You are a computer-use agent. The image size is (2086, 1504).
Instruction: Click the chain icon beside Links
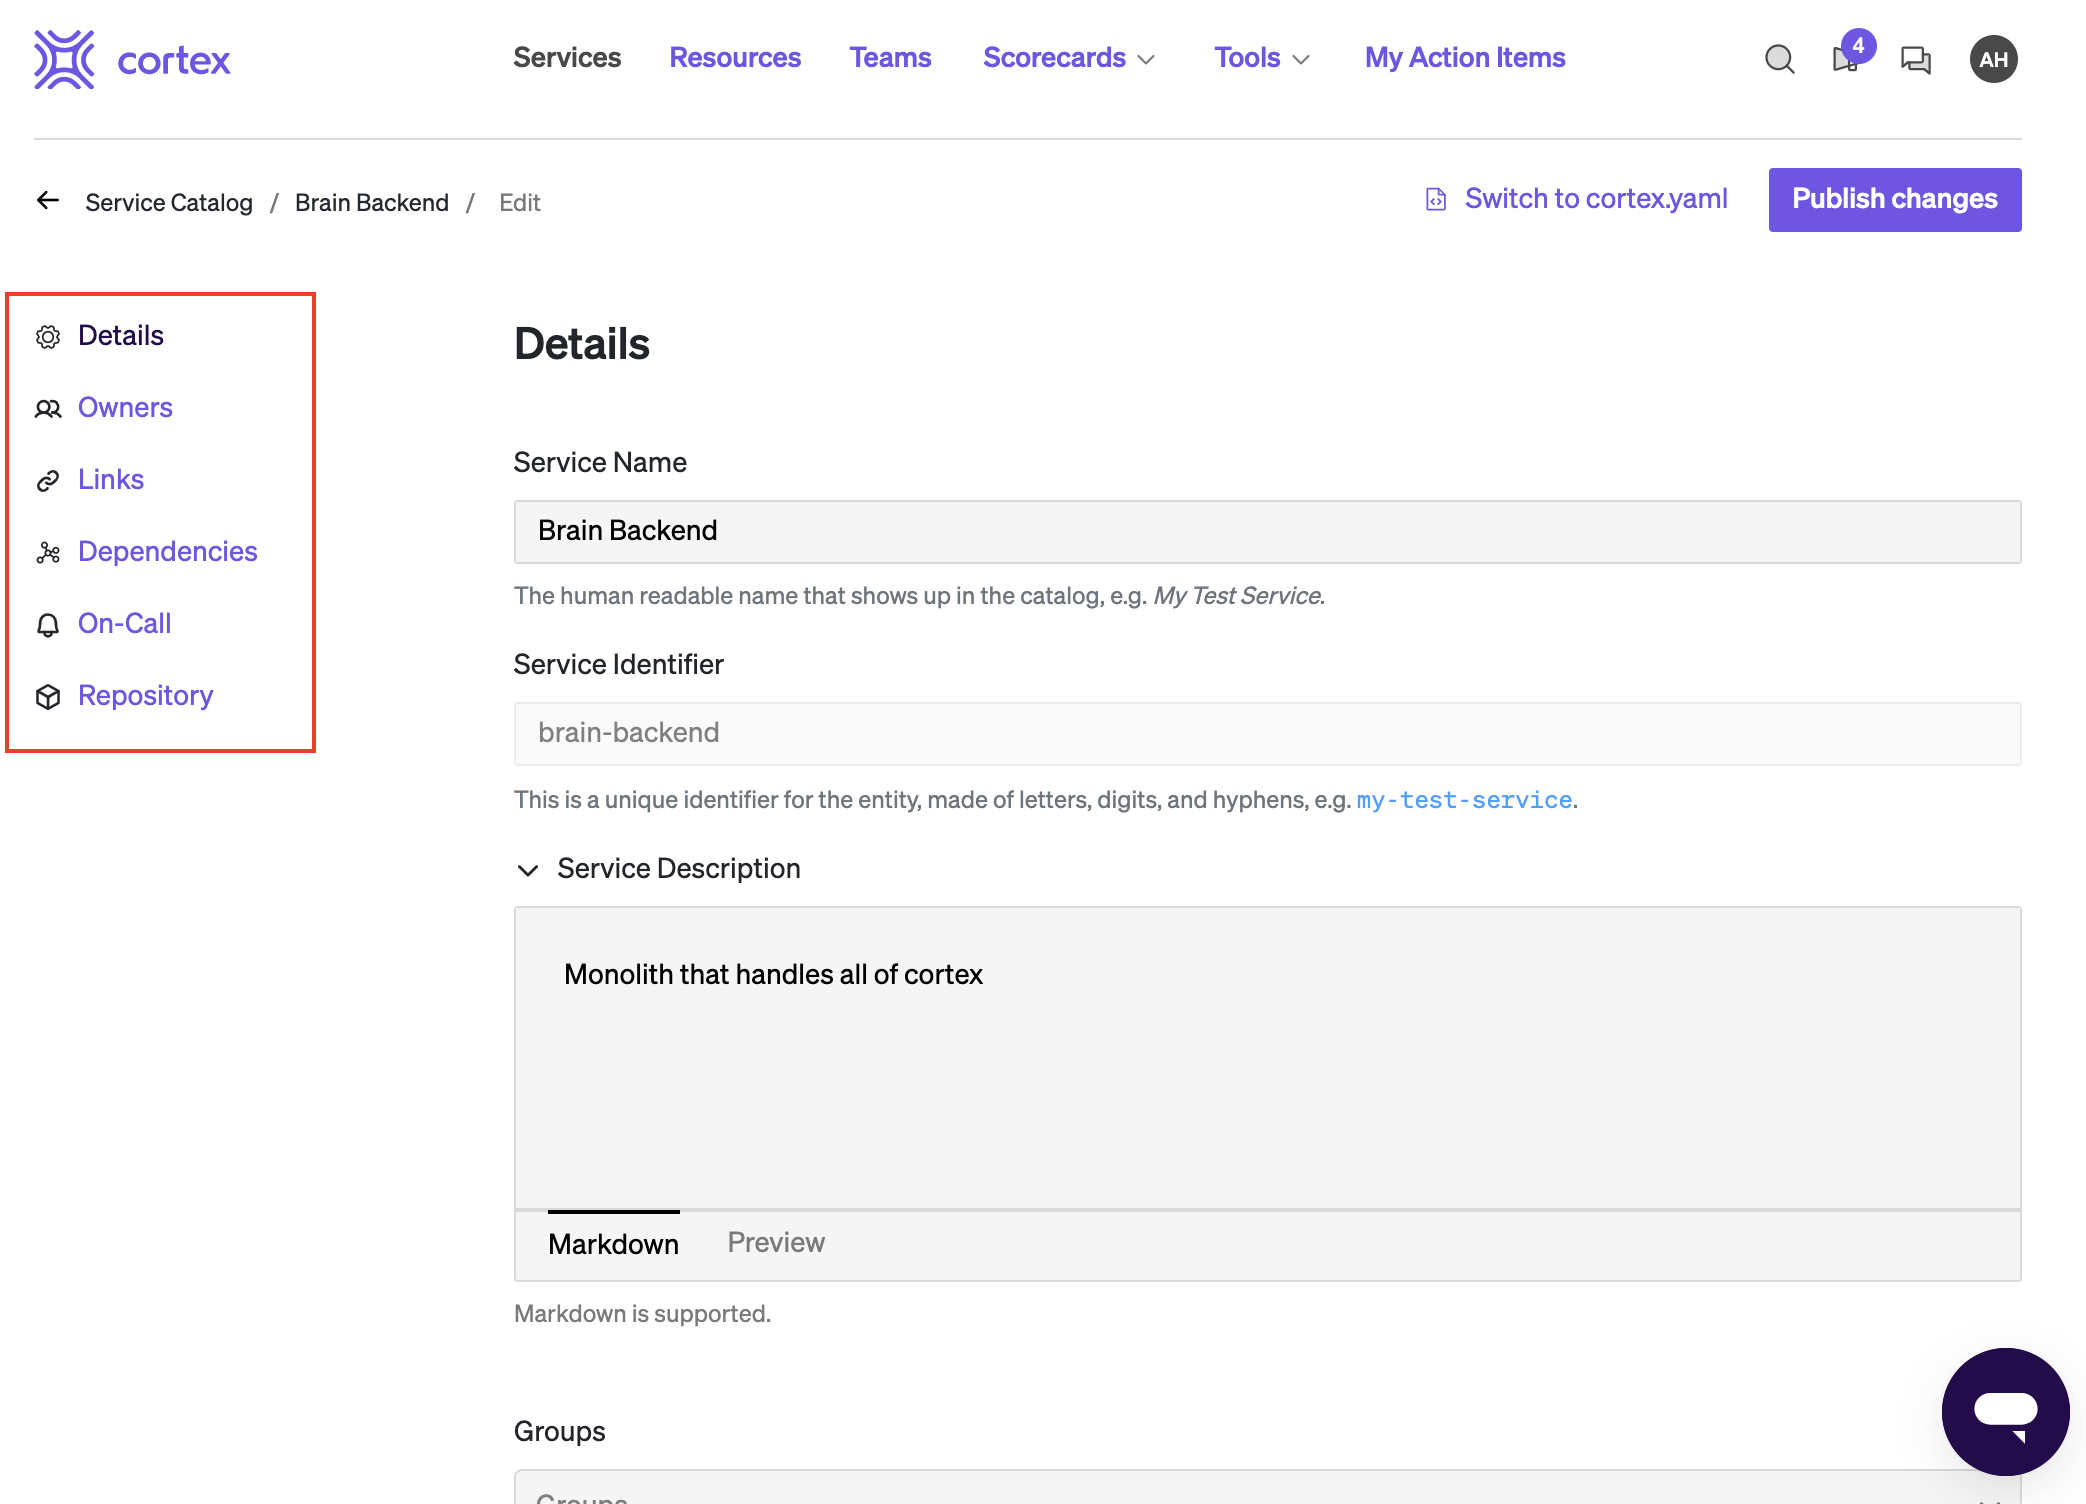(x=48, y=481)
